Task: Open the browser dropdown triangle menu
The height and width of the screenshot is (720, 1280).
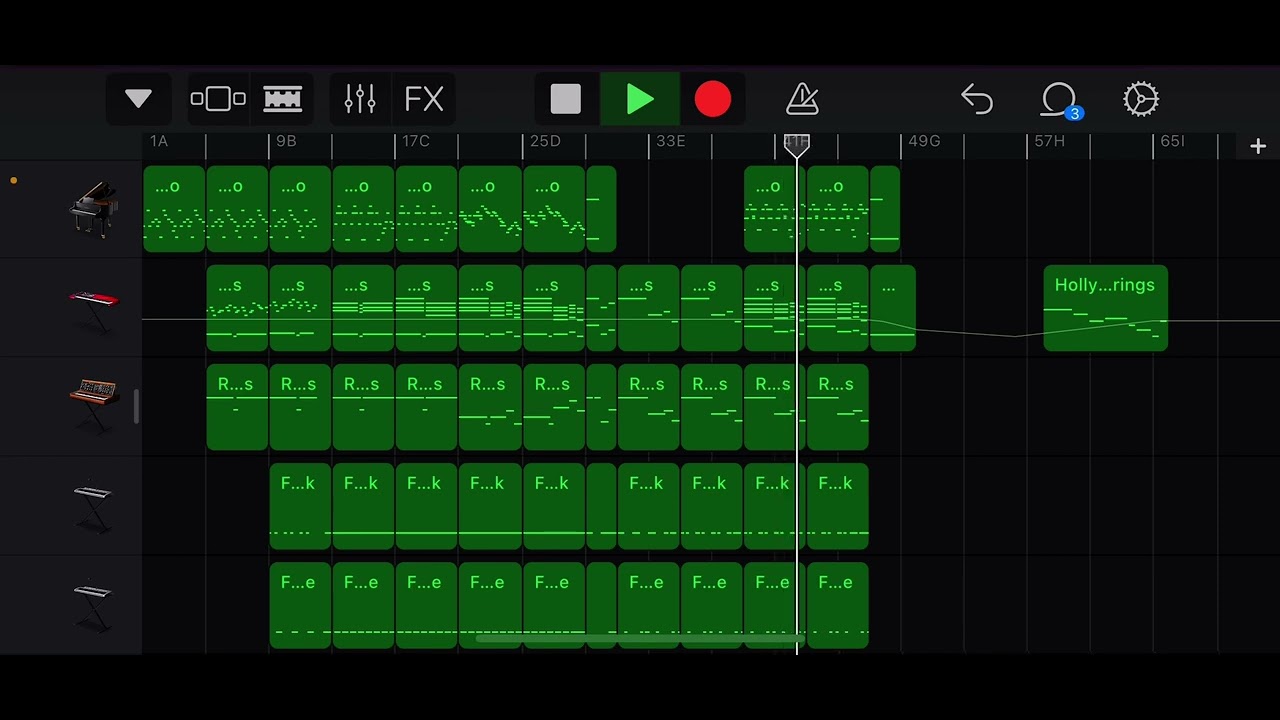Action: [138, 99]
